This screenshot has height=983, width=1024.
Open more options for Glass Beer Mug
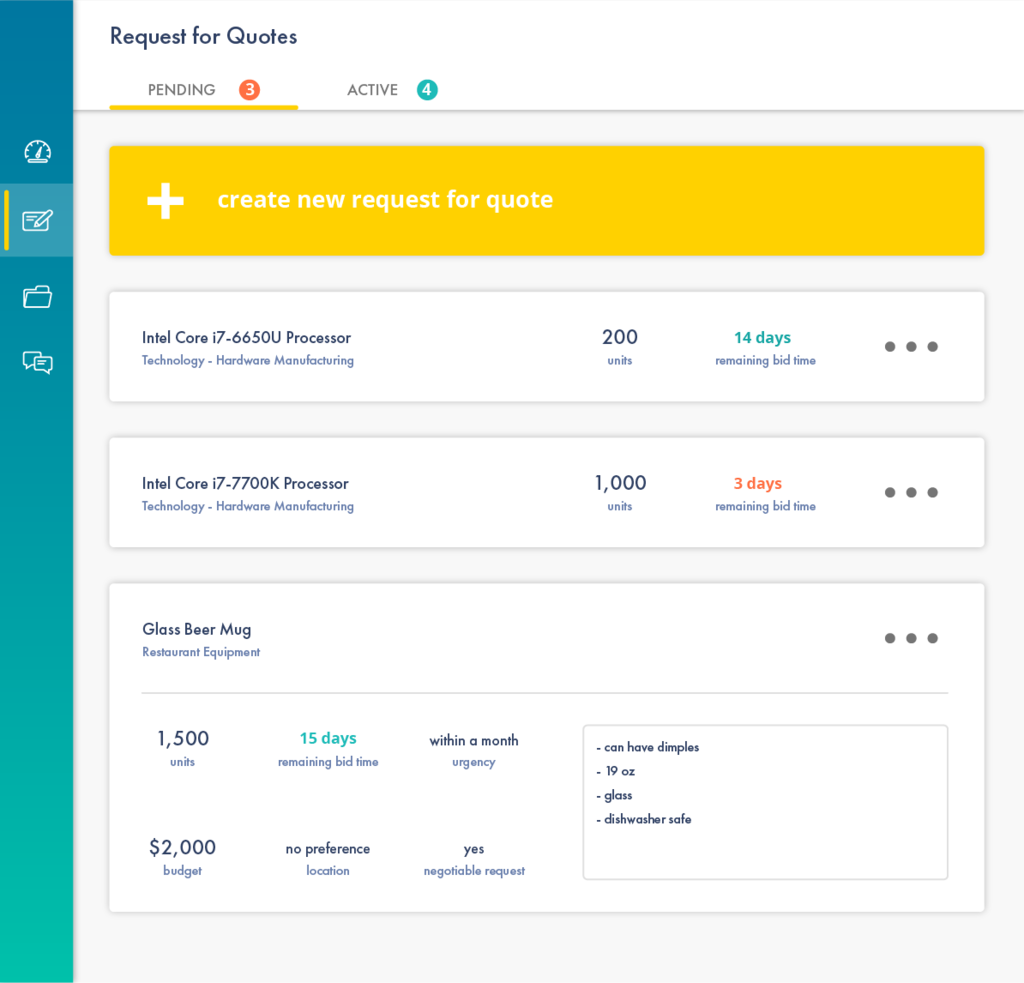(911, 638)
